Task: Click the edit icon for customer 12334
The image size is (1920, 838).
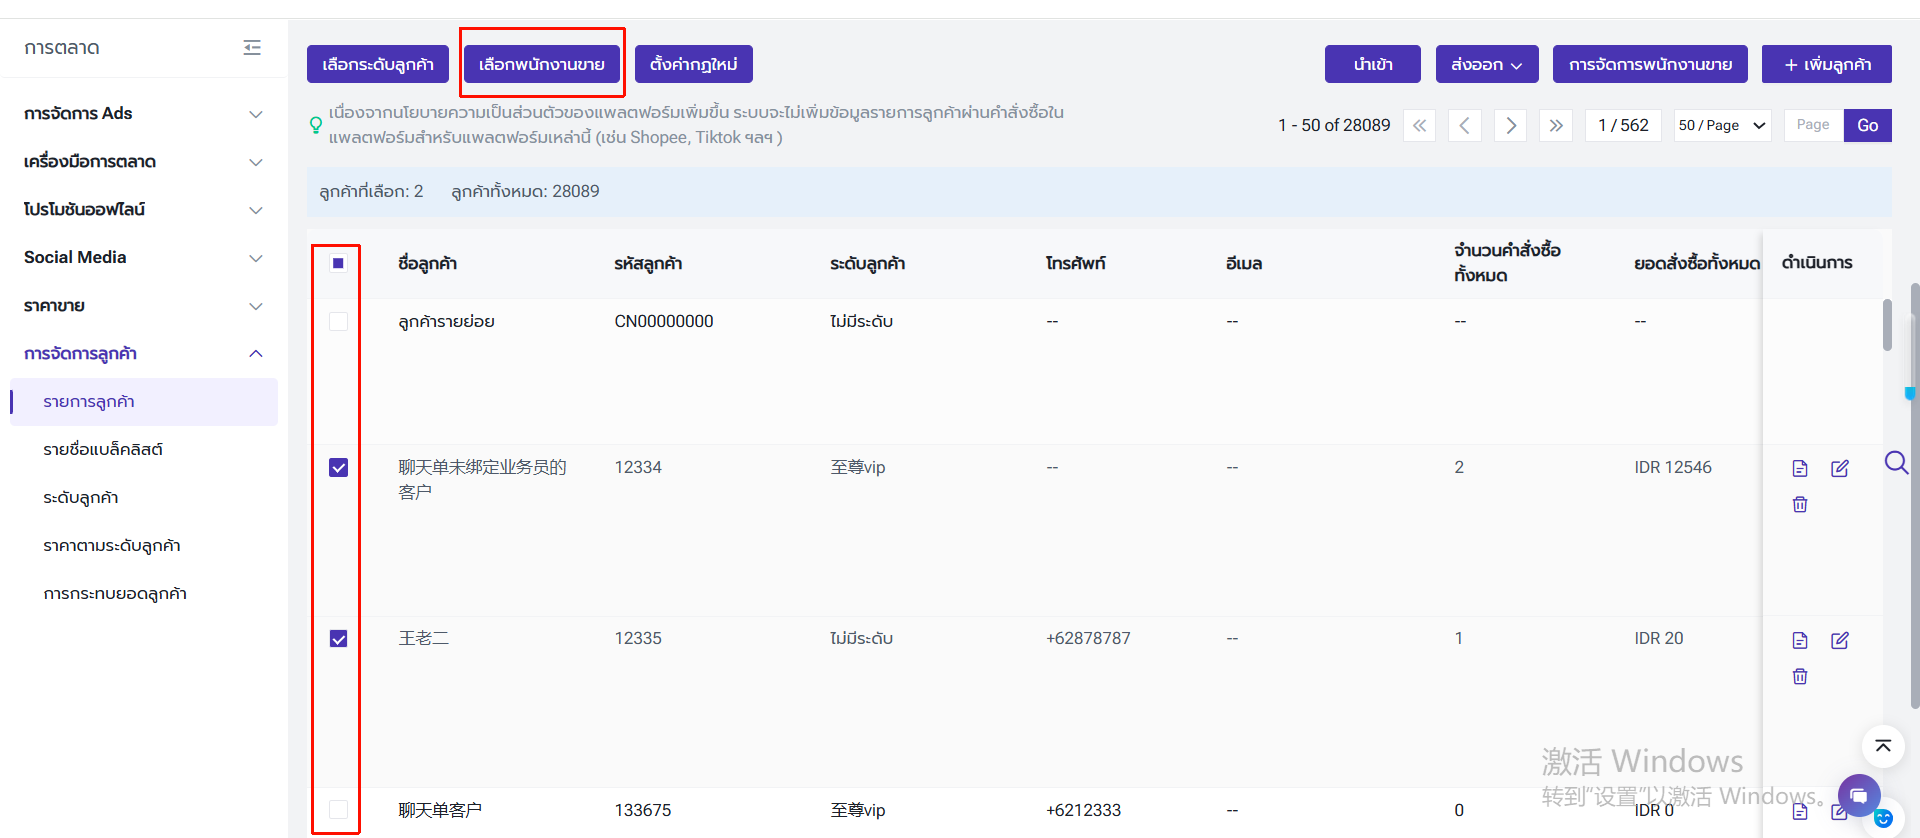Action: [x=1839, y=469]
